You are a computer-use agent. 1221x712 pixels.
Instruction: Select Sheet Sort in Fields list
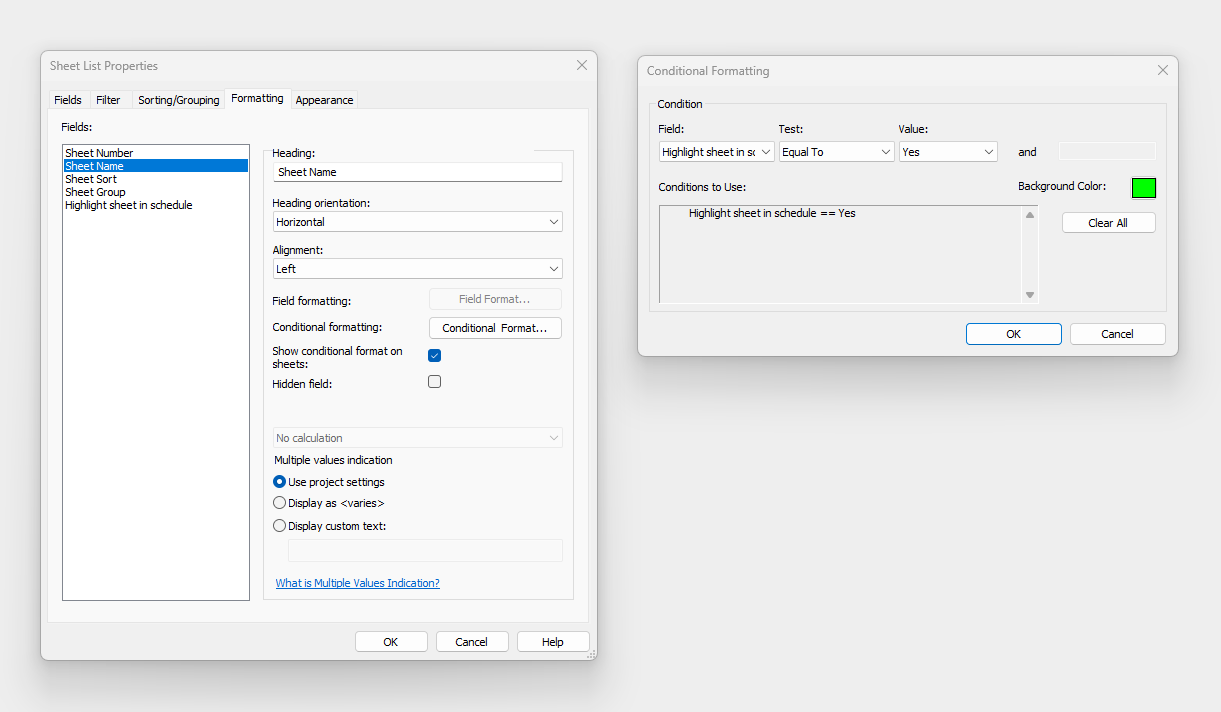click(155, 179)
